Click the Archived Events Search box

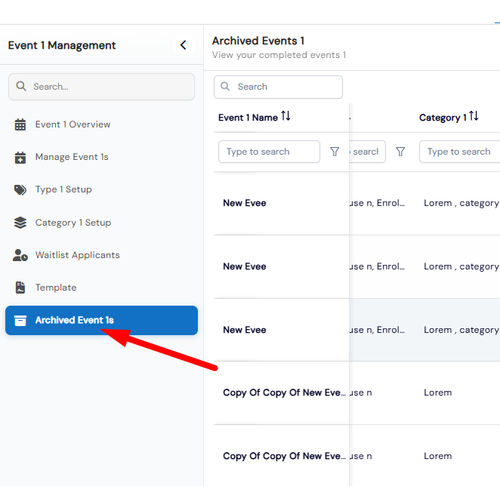(x=278, y=87)
